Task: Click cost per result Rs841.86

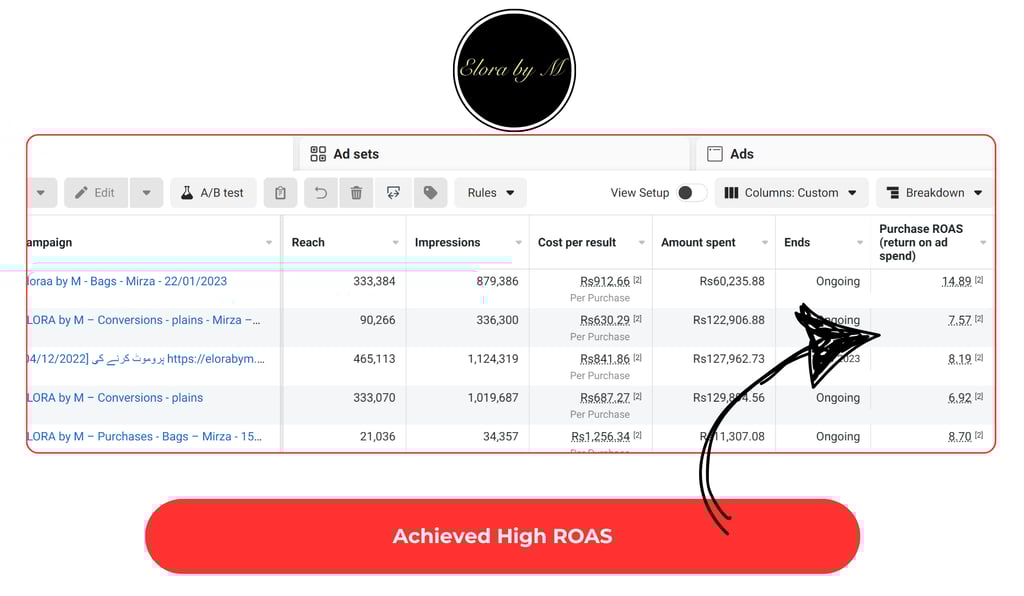Action: (x=605, y=358)
